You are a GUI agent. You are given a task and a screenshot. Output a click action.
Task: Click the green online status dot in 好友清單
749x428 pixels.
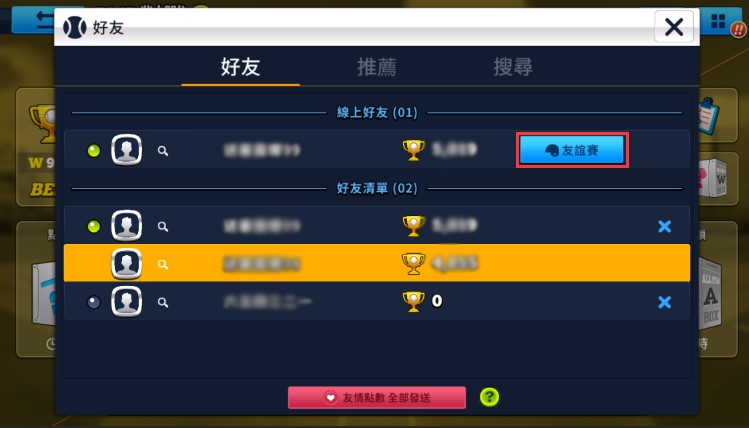pos(94,226)
